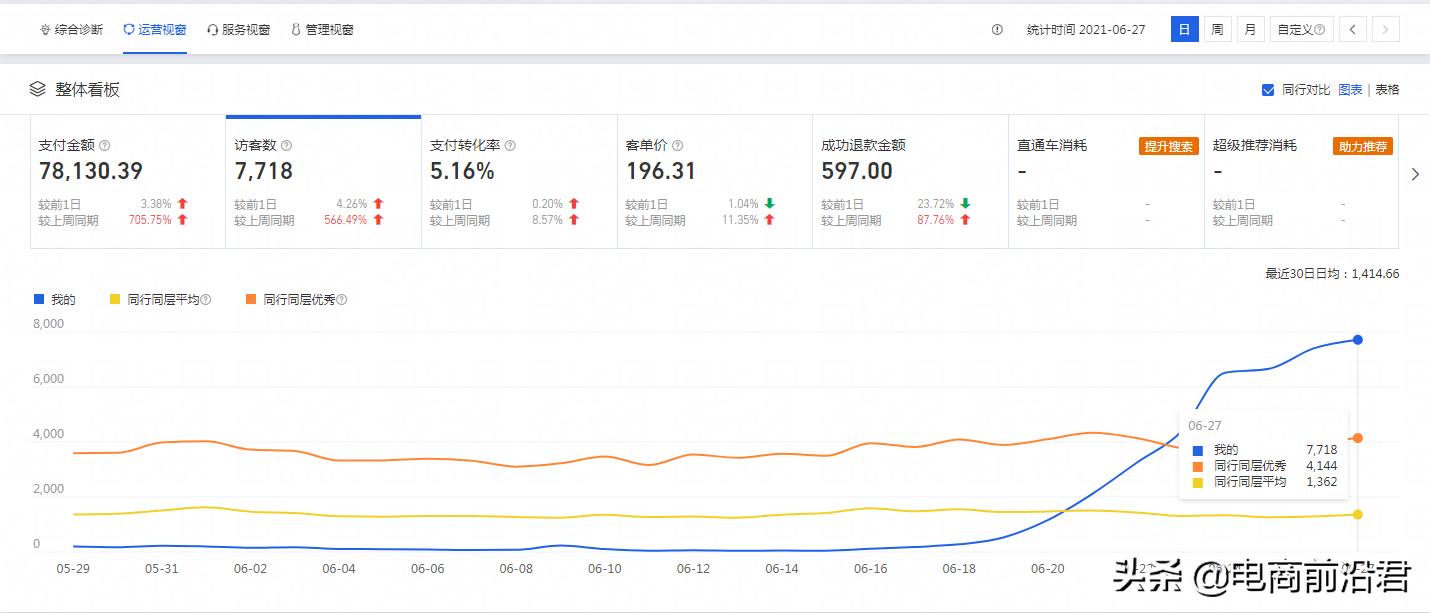This screenshot has width=1430, height=613.
Task: Click the layers icon beside 整体看板
Action: pyautogui.click(x=39, y=88)
